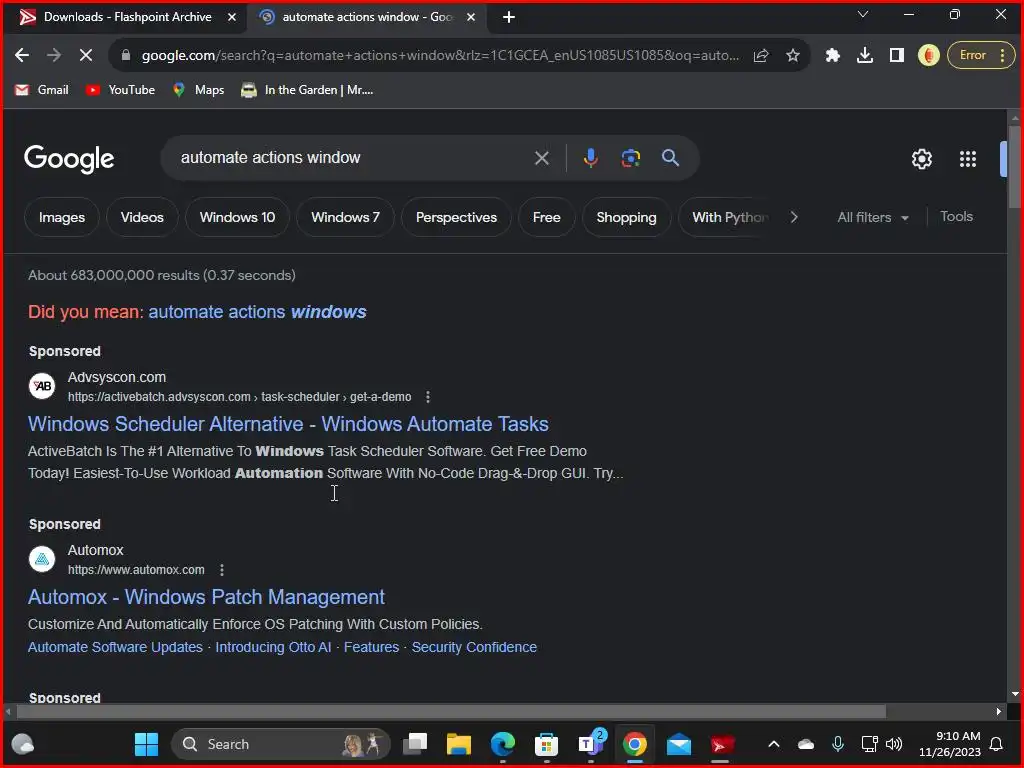The width and height of the screenshot is (1024, 768).
Task: Start a voice search with microphone
Action: (x=590, y=158)
